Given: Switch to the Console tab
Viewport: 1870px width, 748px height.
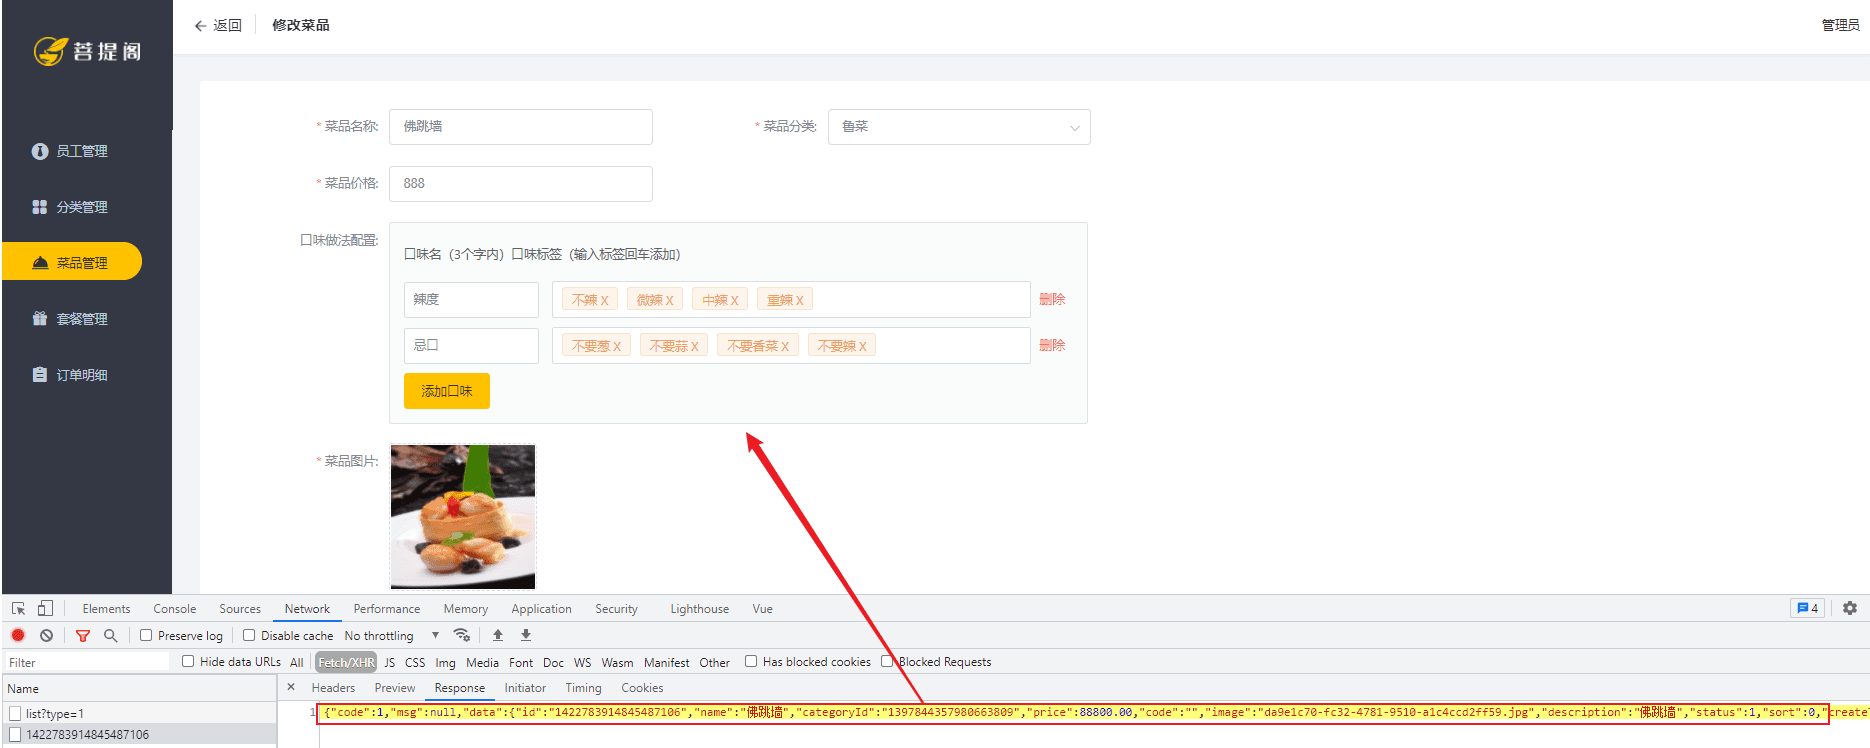Looking at the screenshot, I should click(174, 609).
